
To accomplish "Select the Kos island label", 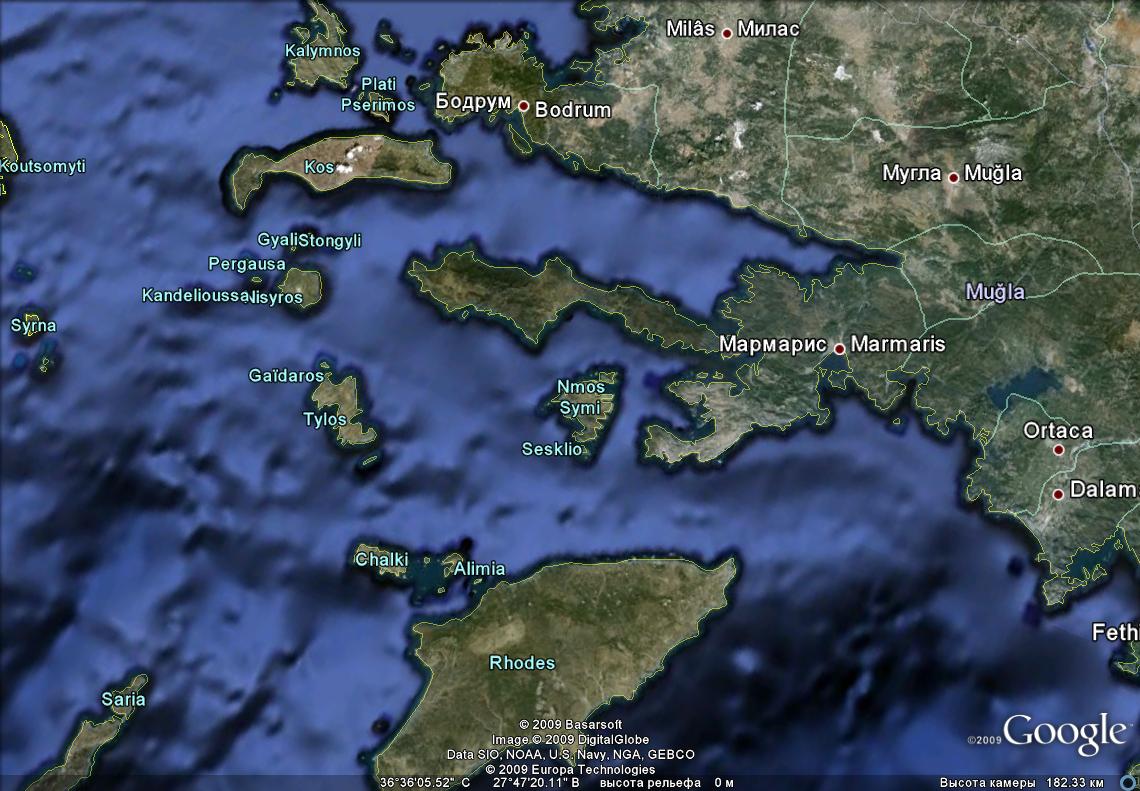I will coord(319,167).
